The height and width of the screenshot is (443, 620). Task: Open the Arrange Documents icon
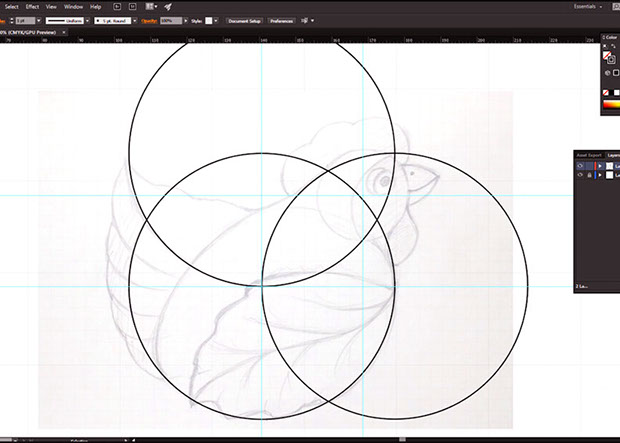click(x=148, y=6)
